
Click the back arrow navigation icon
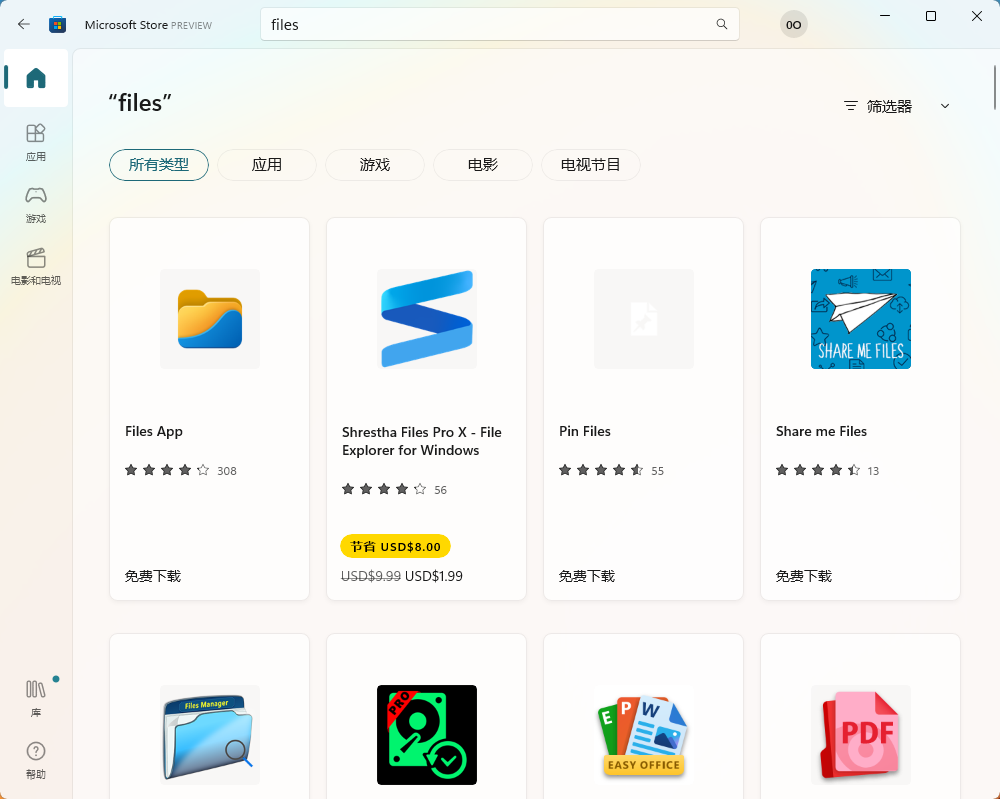(23, 24)
